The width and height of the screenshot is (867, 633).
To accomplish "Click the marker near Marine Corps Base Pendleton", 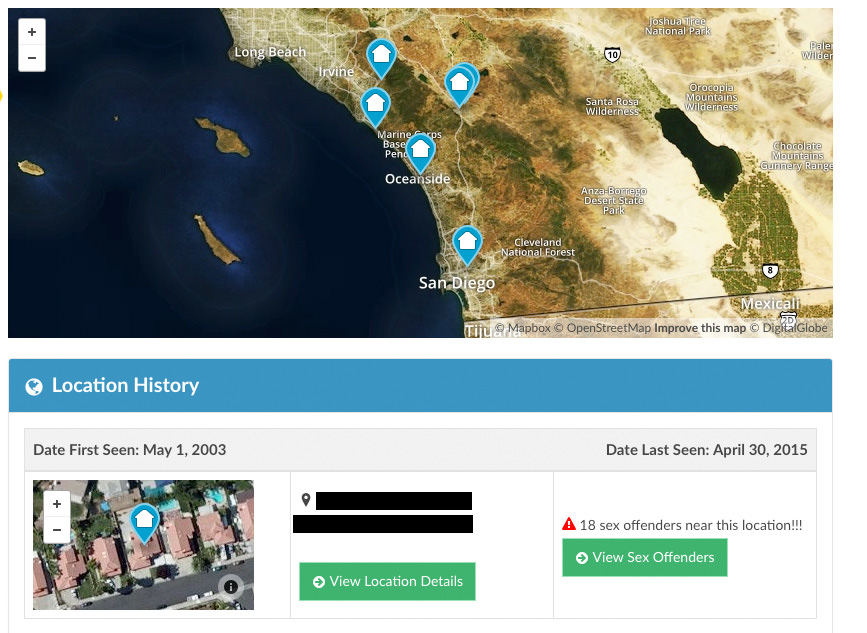I will point(375,104).
